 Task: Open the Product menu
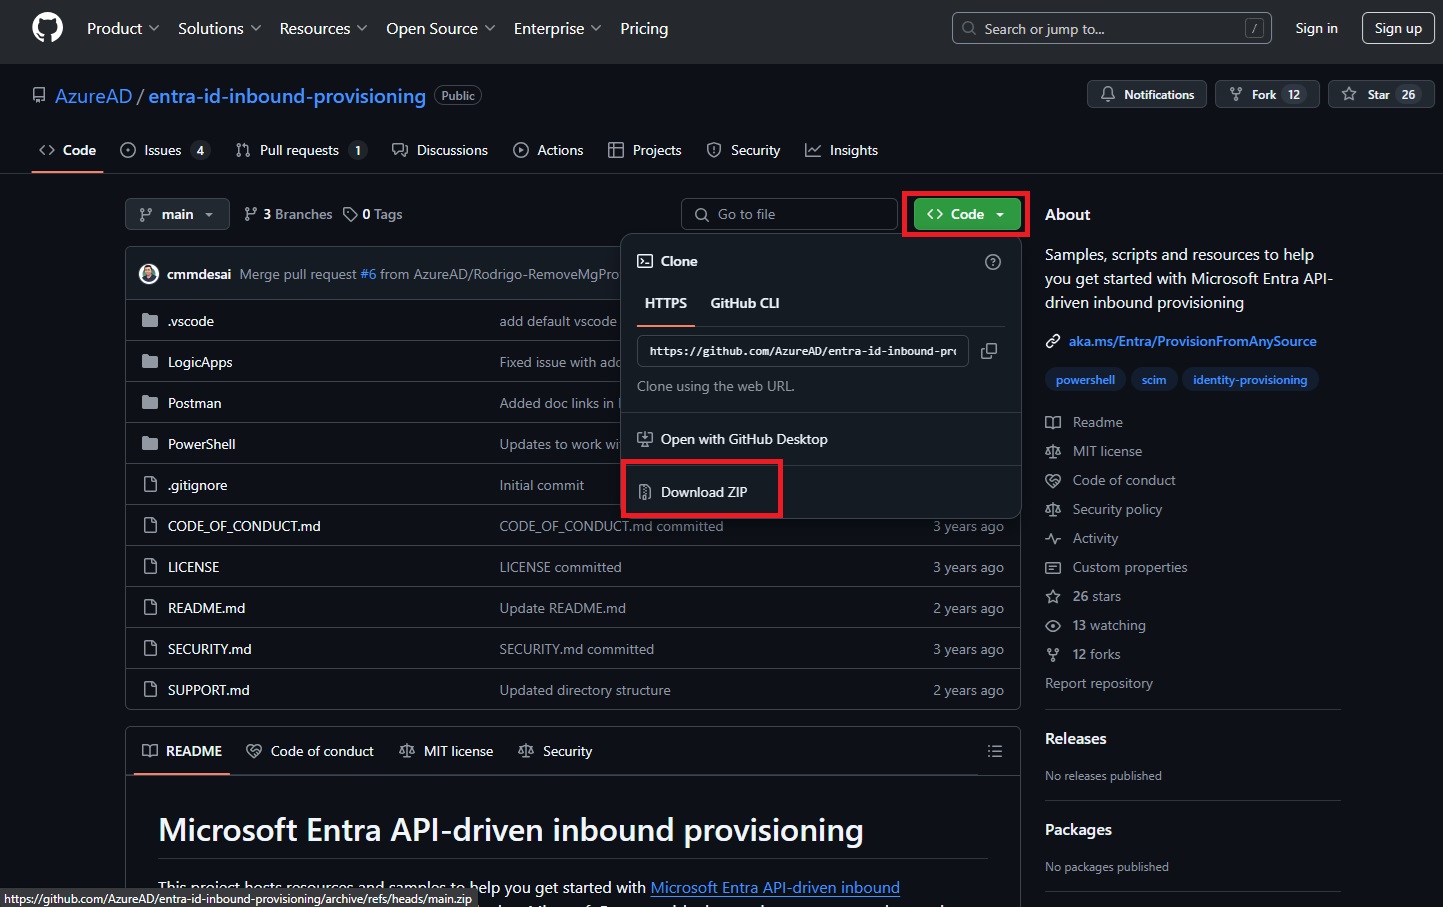pos(122,28)
